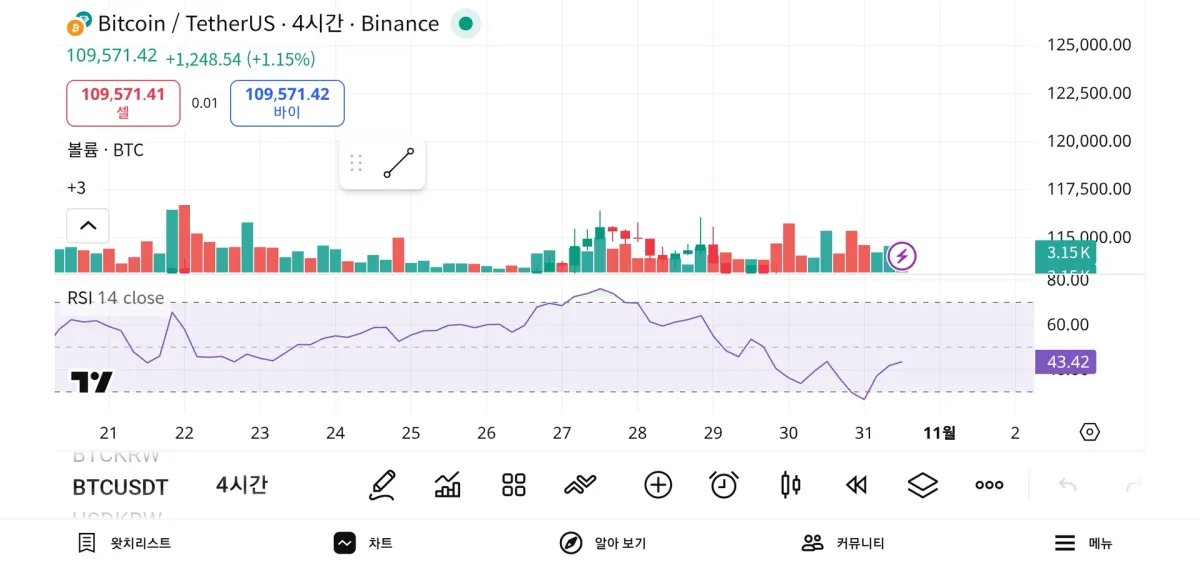Go to the 왓치리스트 tab
1200x568 pixels.
click(125, 543)
